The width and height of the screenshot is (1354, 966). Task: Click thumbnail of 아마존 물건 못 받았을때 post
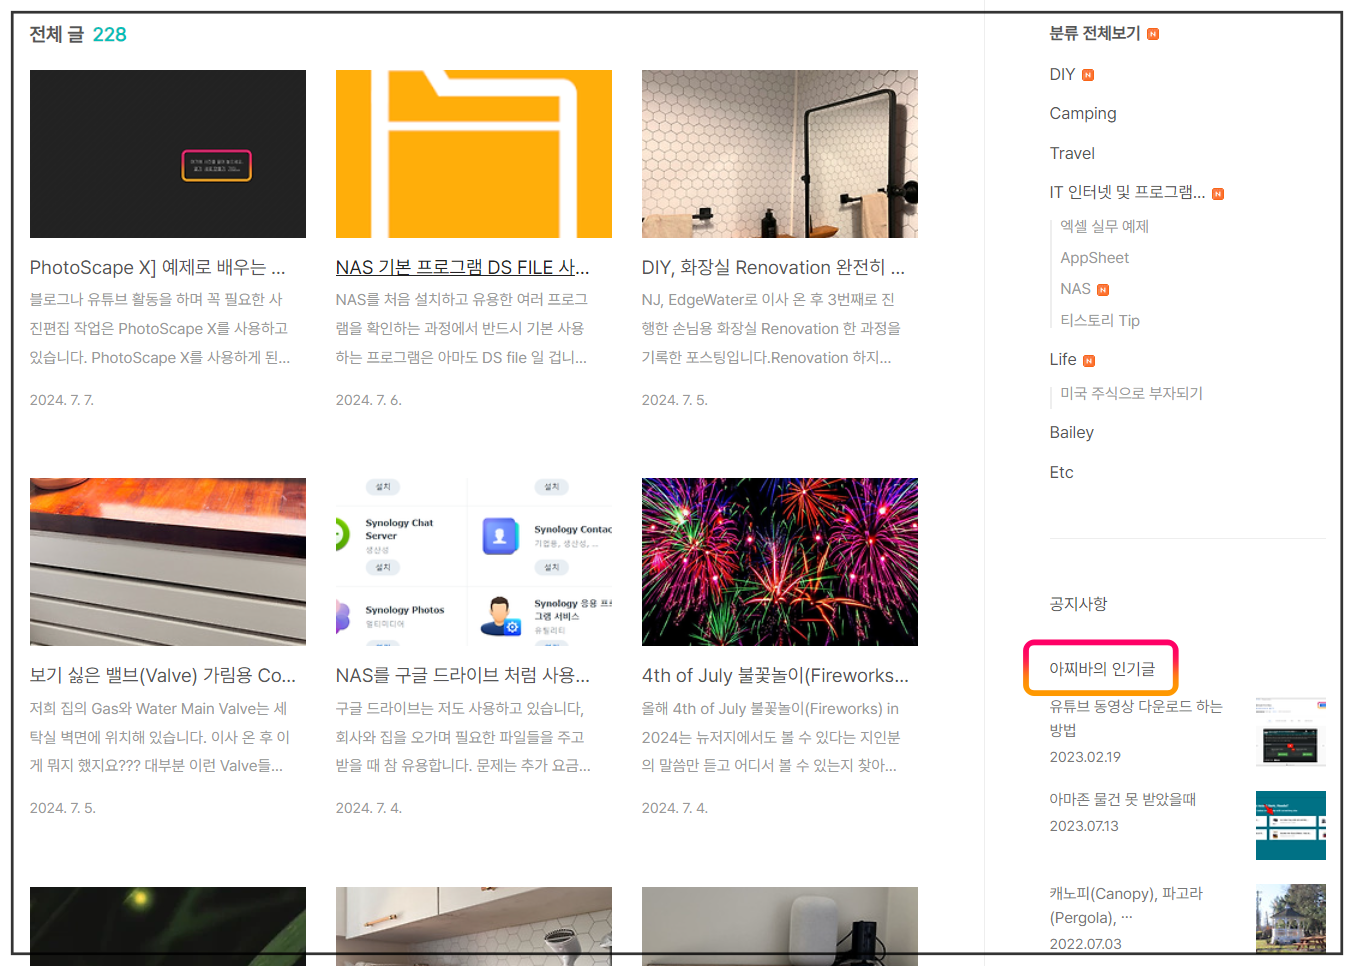pos(1291,825)
